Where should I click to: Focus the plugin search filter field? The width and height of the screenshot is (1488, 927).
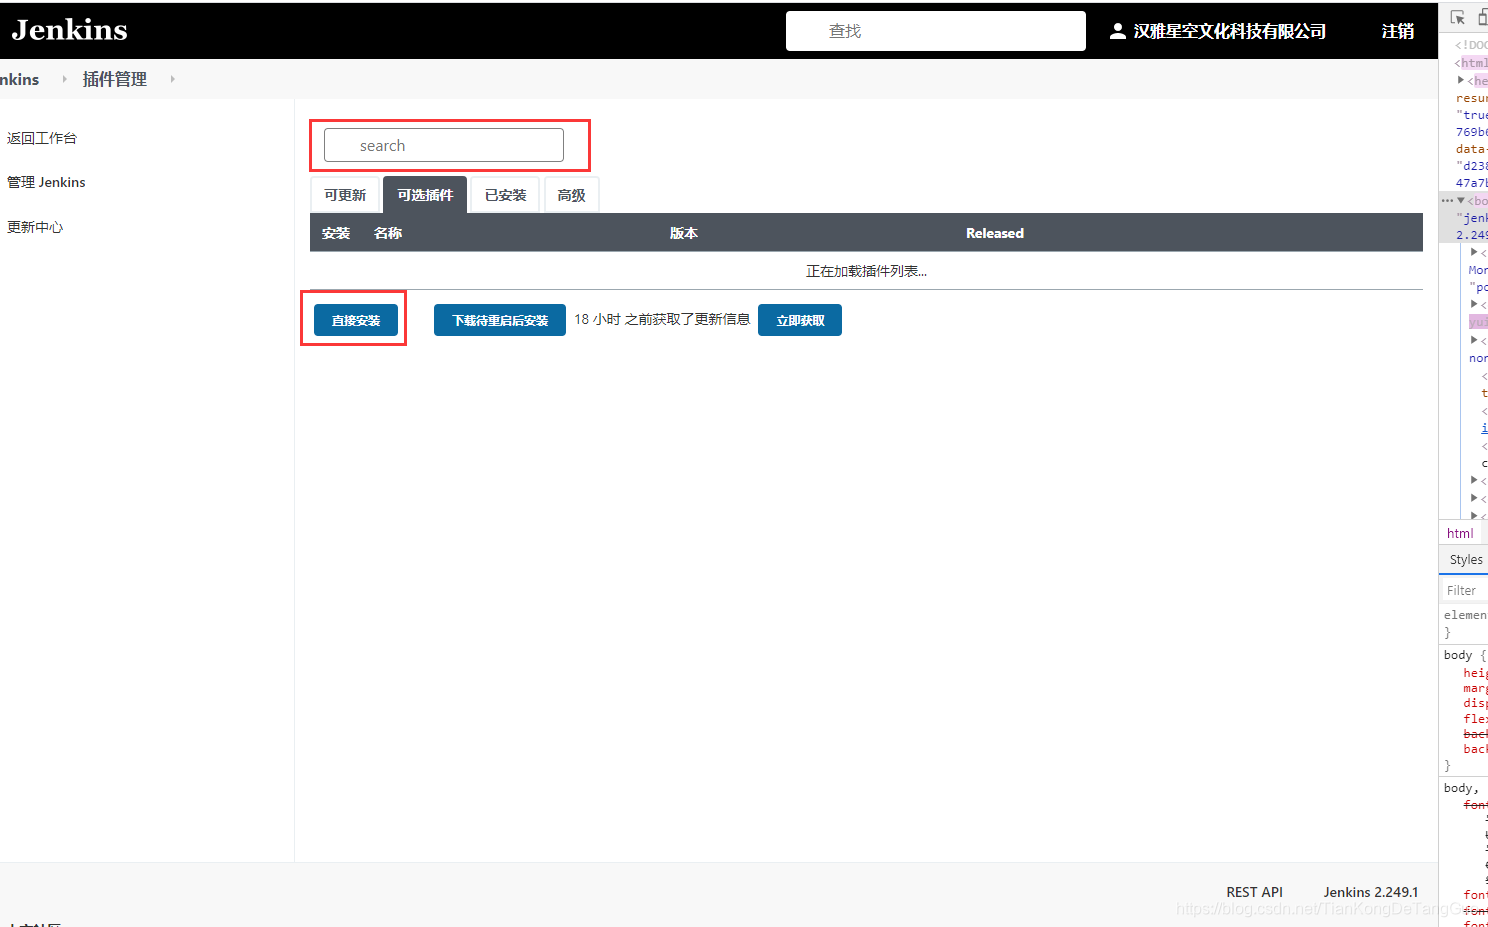pos(444,145)
